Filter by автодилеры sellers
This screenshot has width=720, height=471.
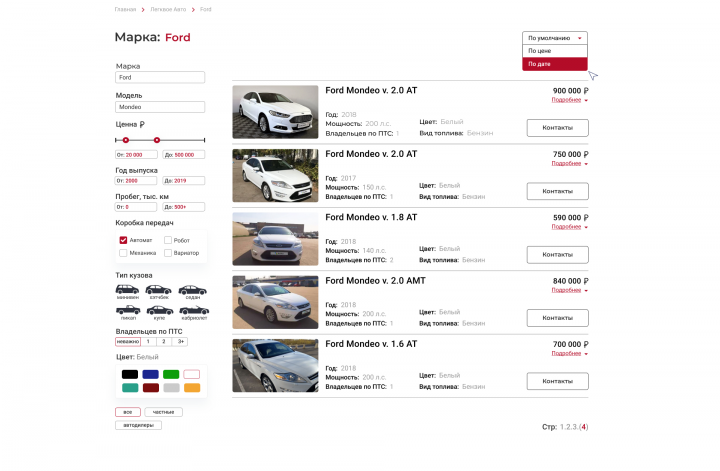point(138,425)
